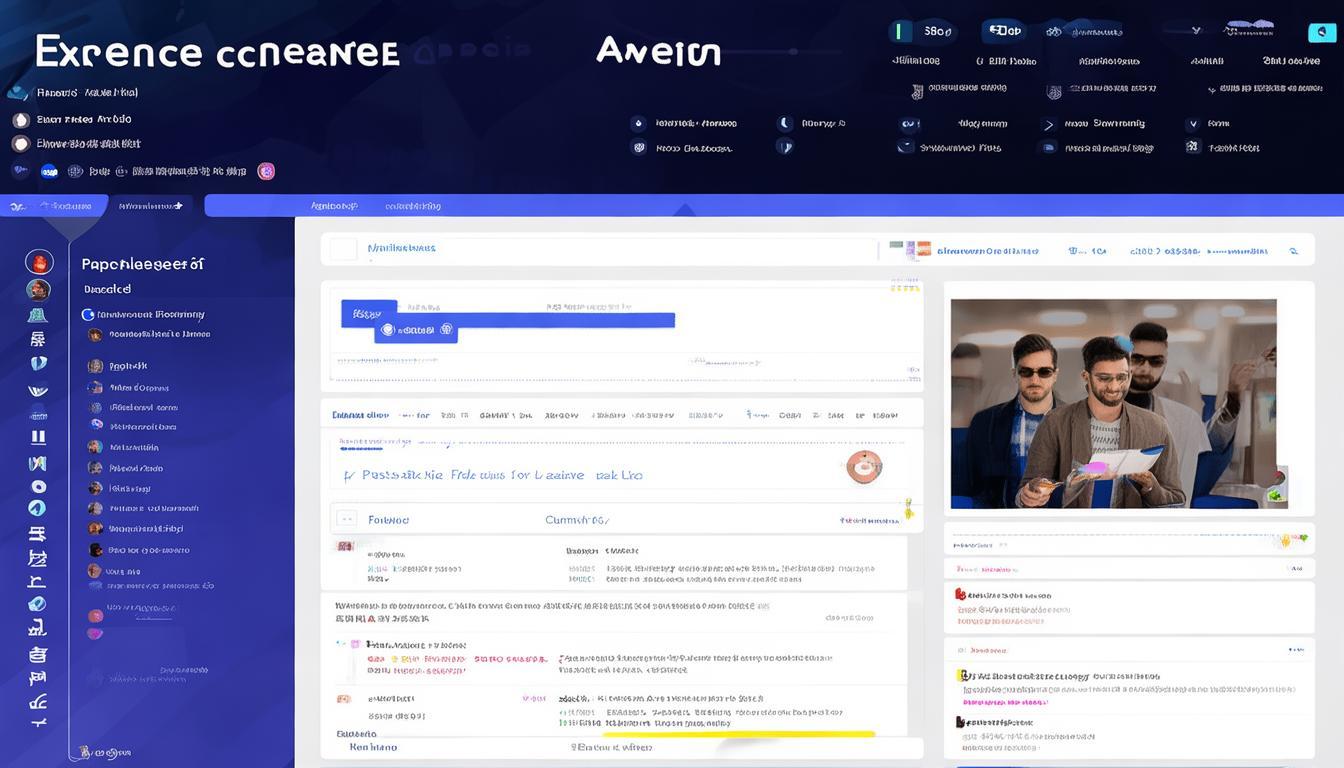
Task: Click the red avatar icon atop left sidebar
Action: 39,262
